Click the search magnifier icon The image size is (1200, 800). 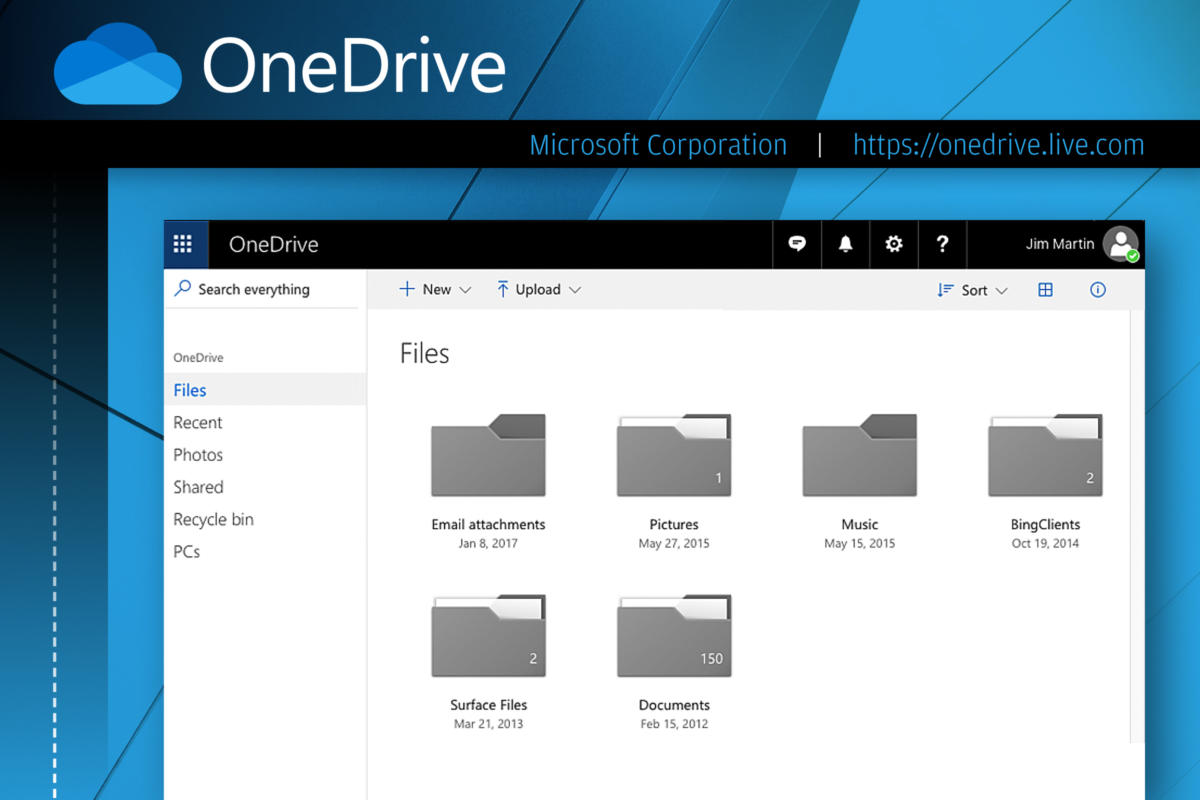[x=183, y=288]
